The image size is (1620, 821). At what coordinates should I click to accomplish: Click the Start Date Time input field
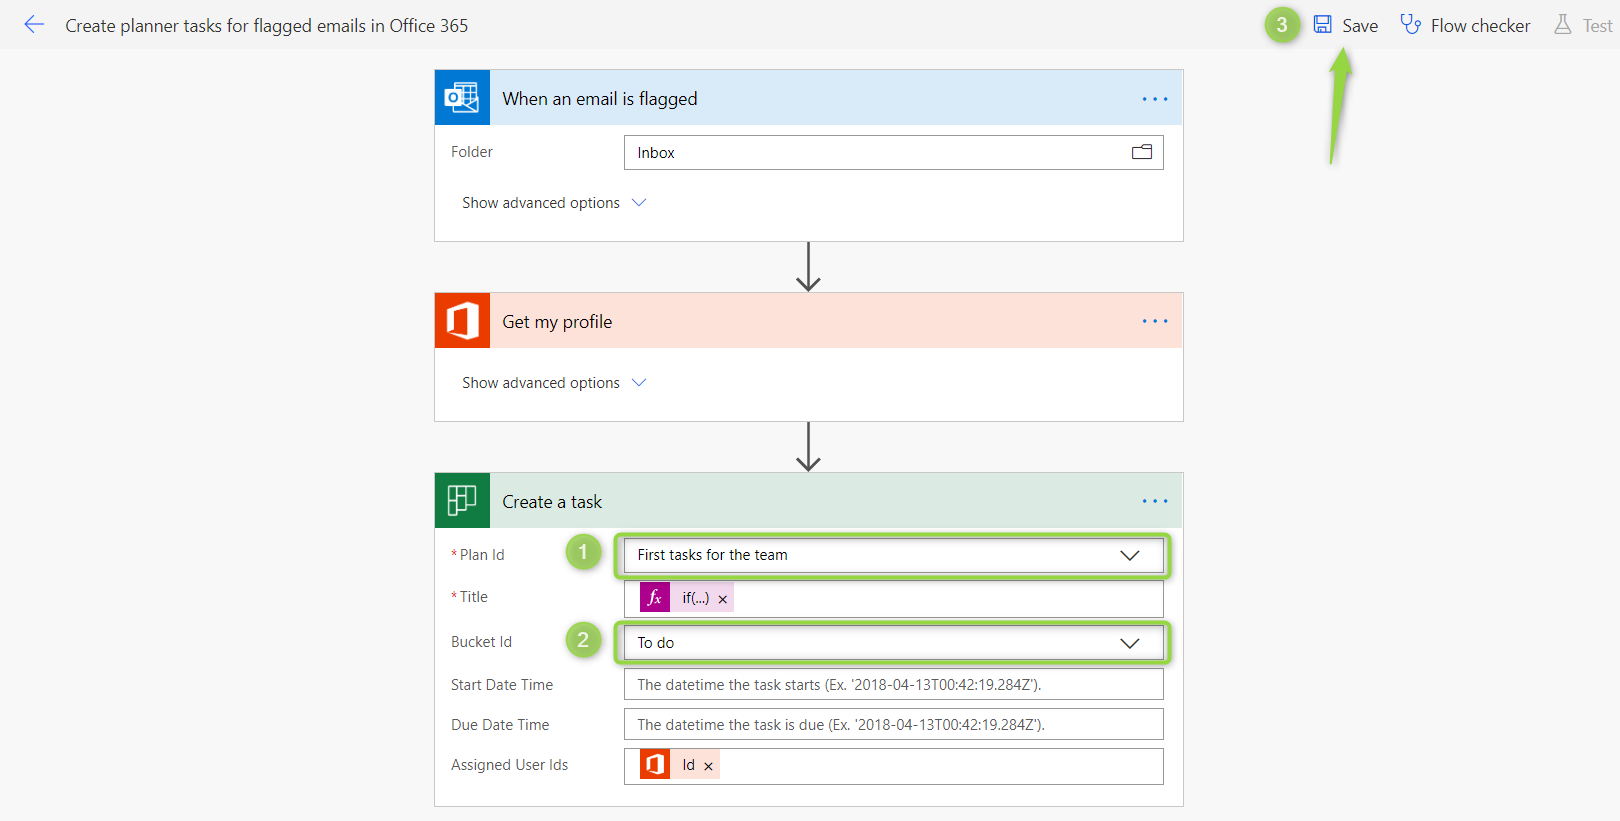893,685
